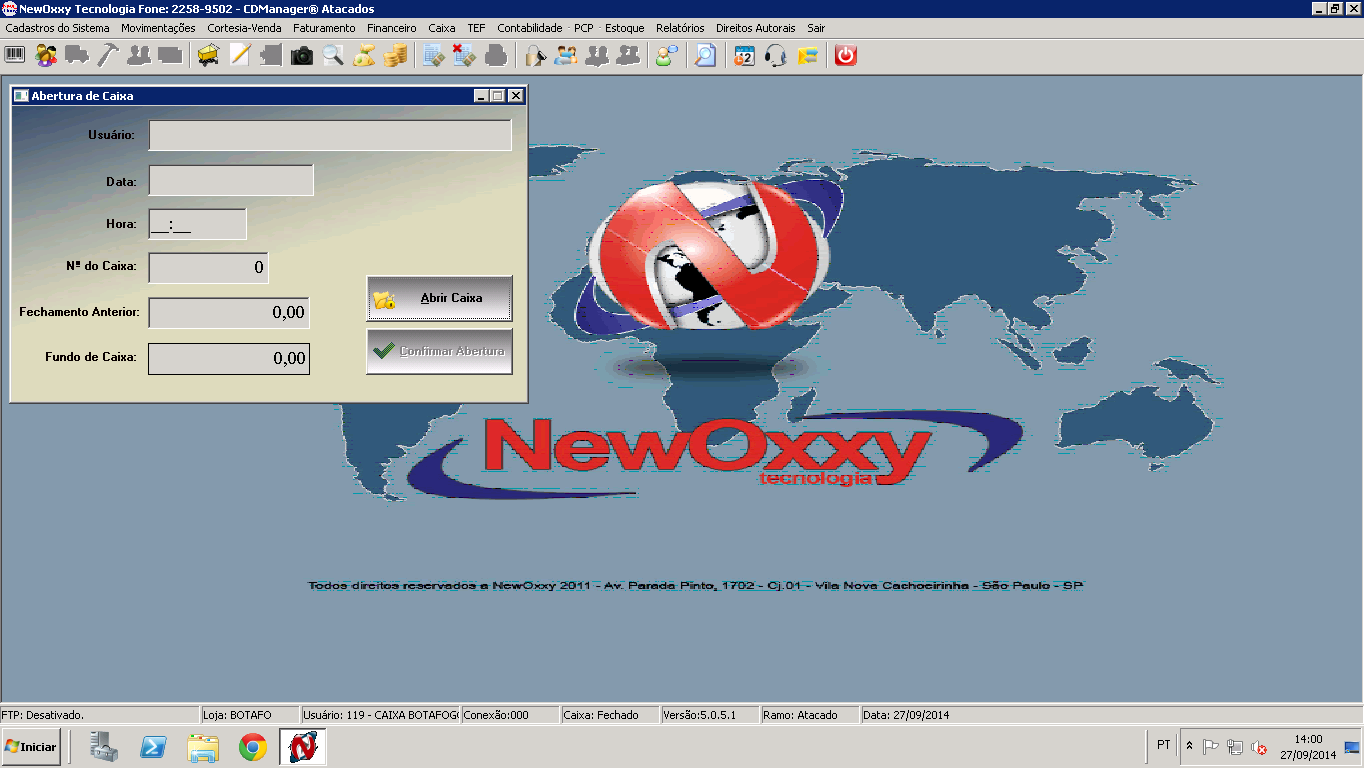The height and width of the screenshot is (768, 1364).
Task: Open the Movimentações menu
Action: pyautogui.click(x=158, y=28)
